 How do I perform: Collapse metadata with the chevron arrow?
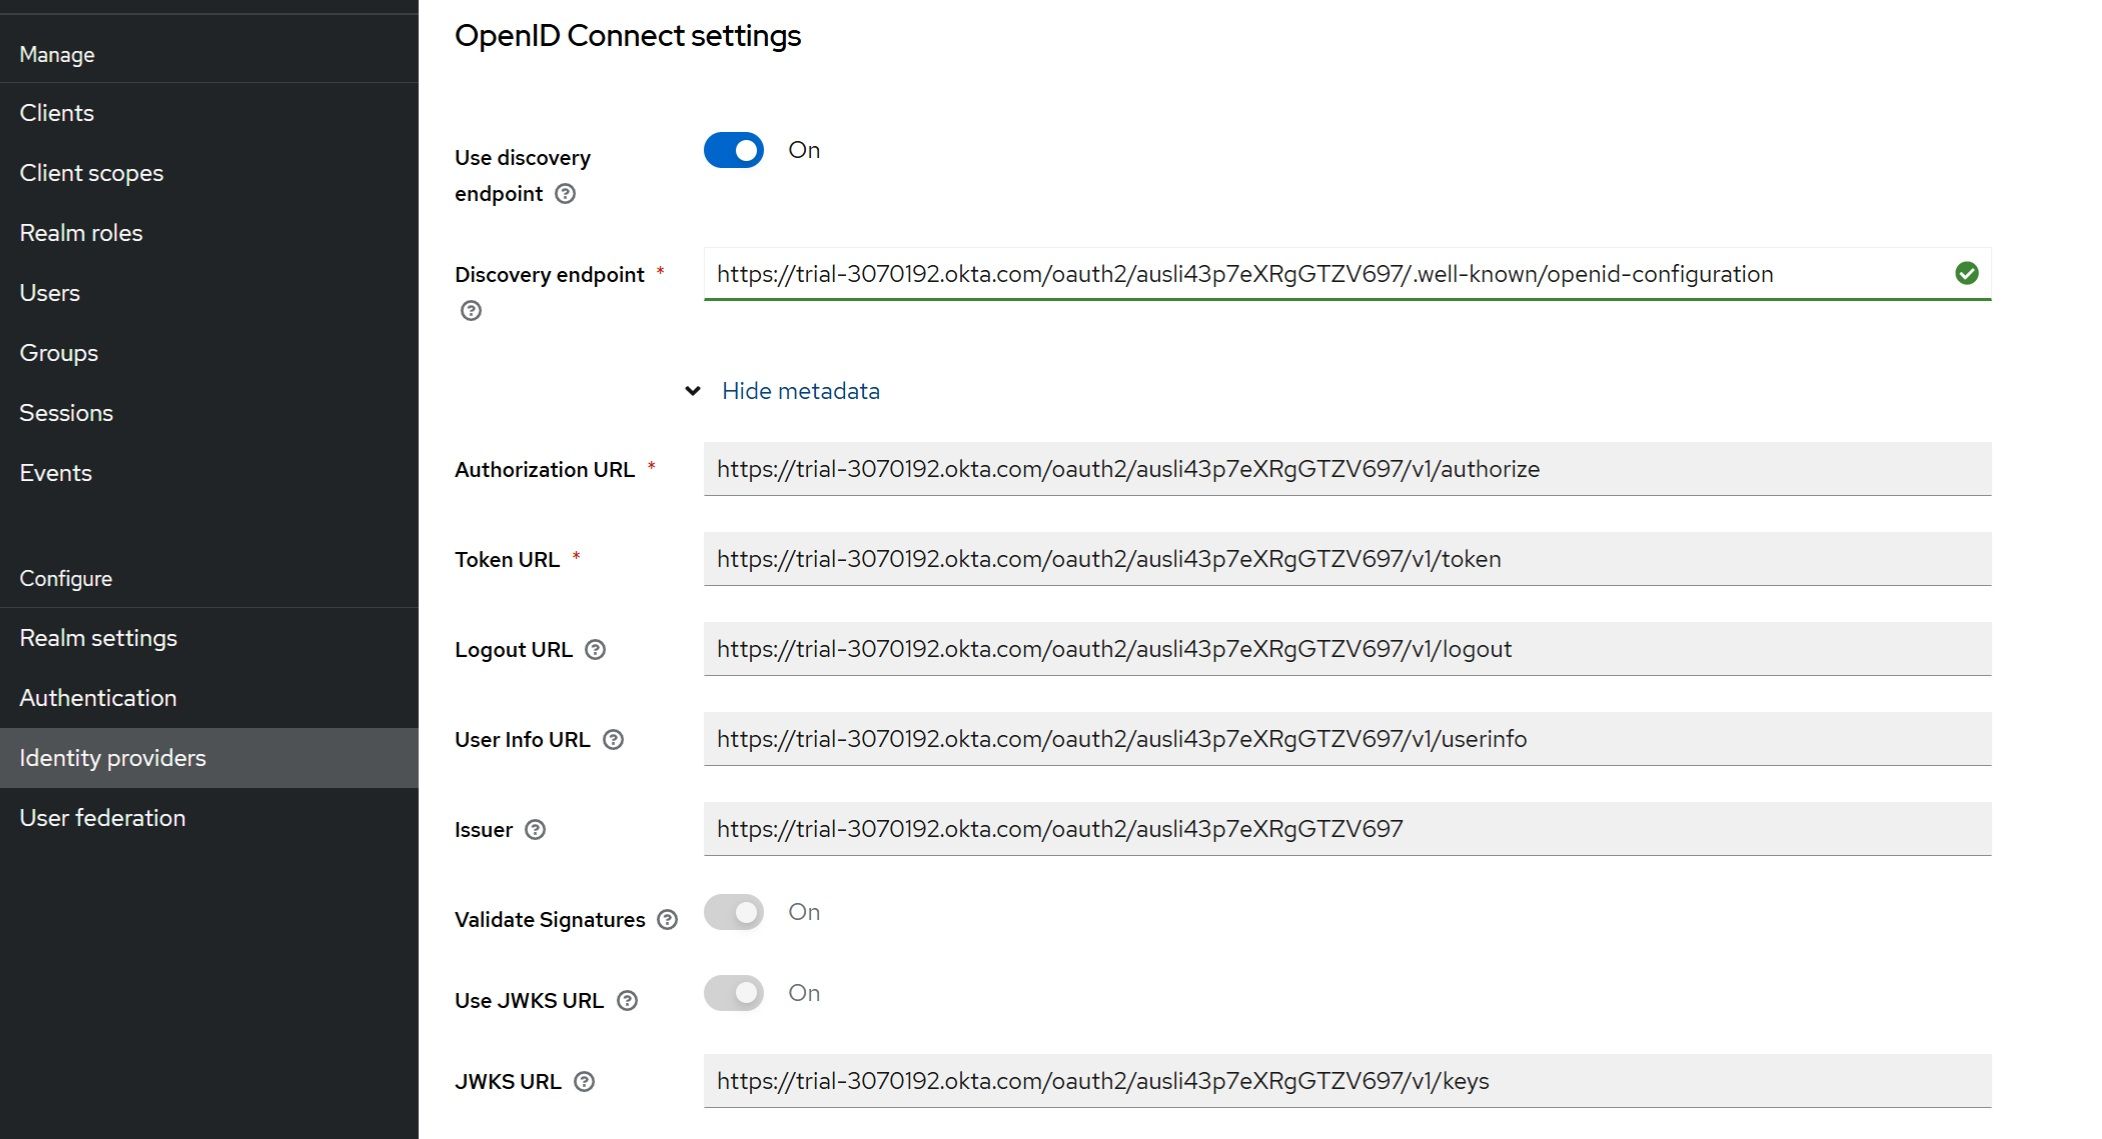click(692, 391)
